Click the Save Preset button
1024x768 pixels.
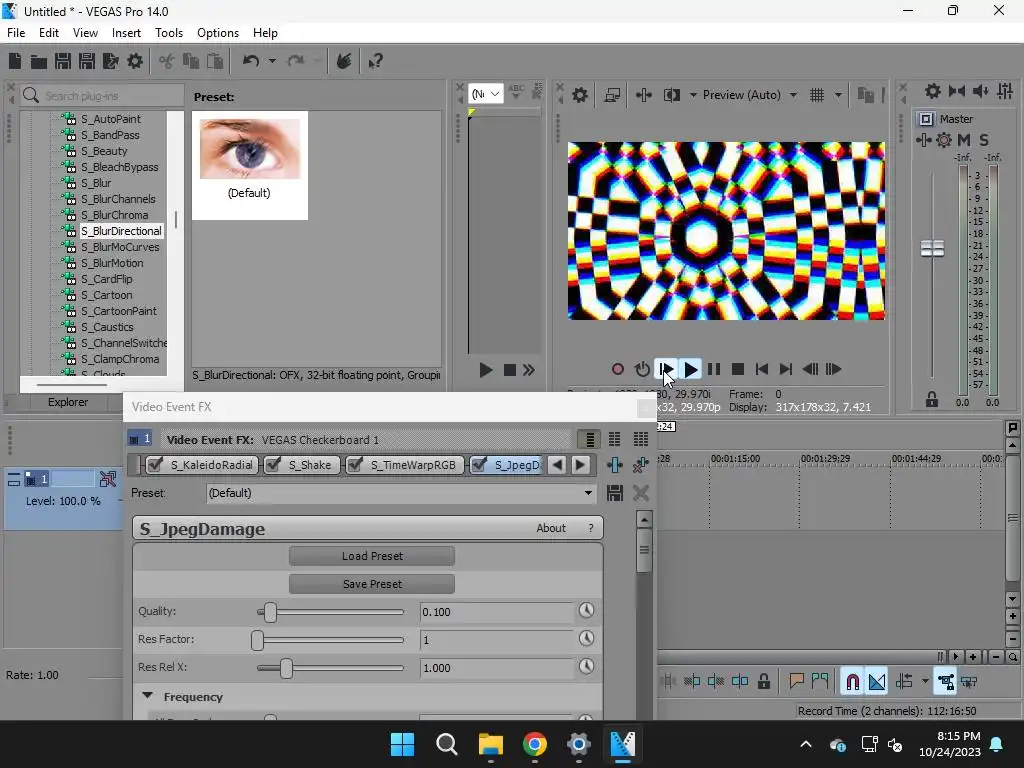(372, 584)
